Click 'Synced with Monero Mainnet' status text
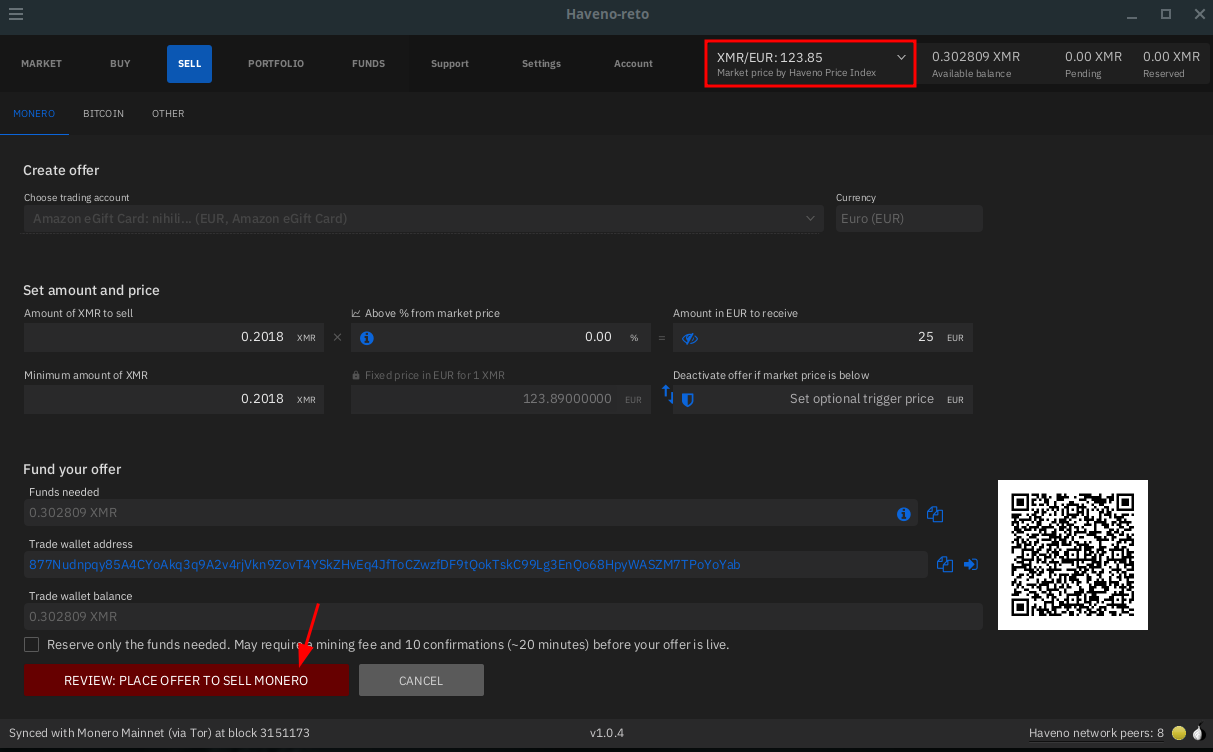Viewport: 1213px width, 752px height. (x=159, y=733)
